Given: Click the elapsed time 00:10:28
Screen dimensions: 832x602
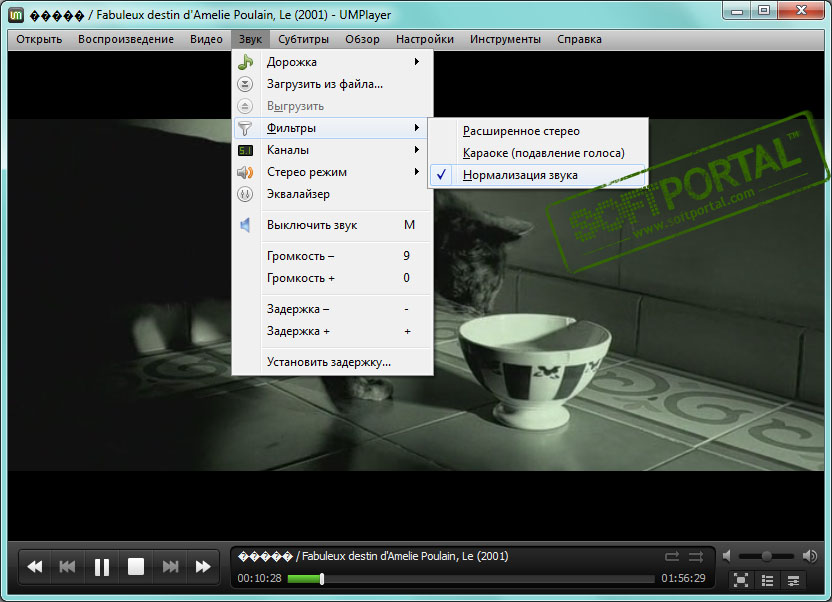Looking at the screenshot, I should [x=259, y=579].
